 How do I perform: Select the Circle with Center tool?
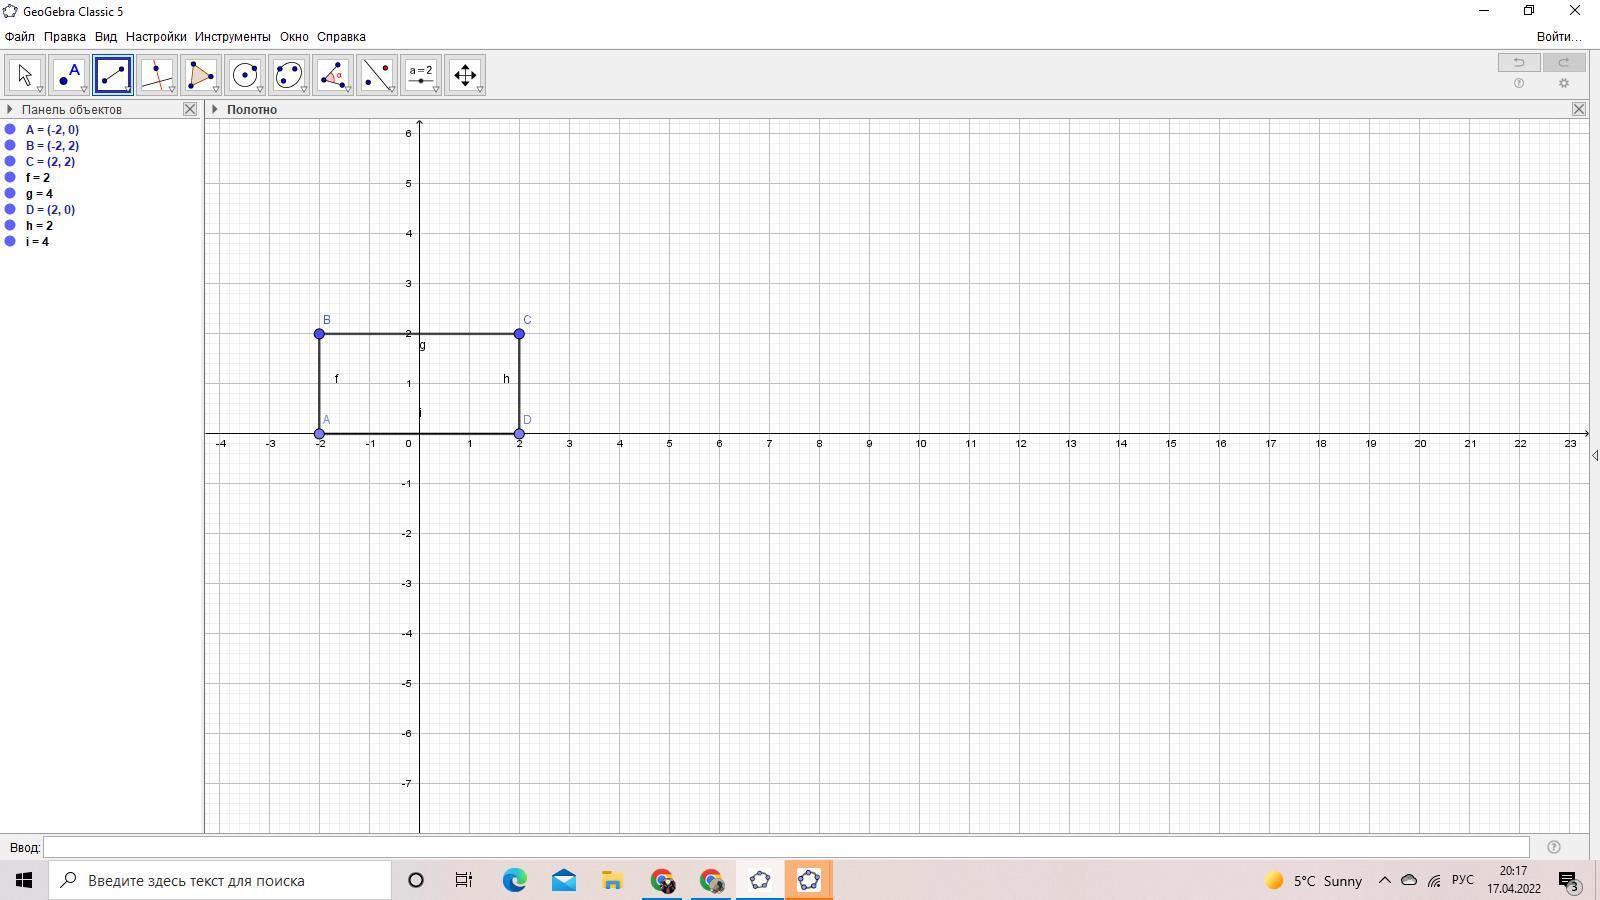click(245, 75)
